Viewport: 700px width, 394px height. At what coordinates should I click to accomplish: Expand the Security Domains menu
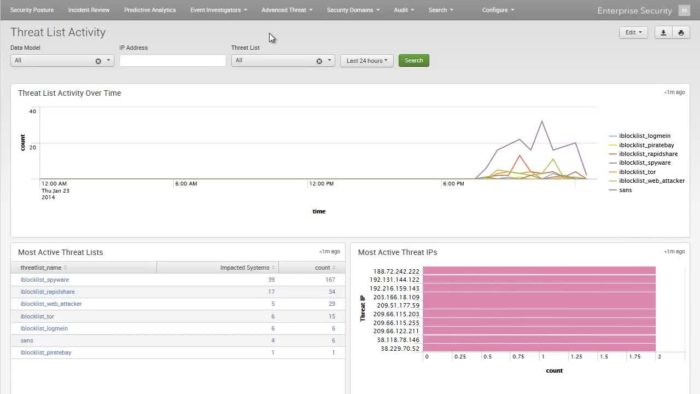(353, 10)
